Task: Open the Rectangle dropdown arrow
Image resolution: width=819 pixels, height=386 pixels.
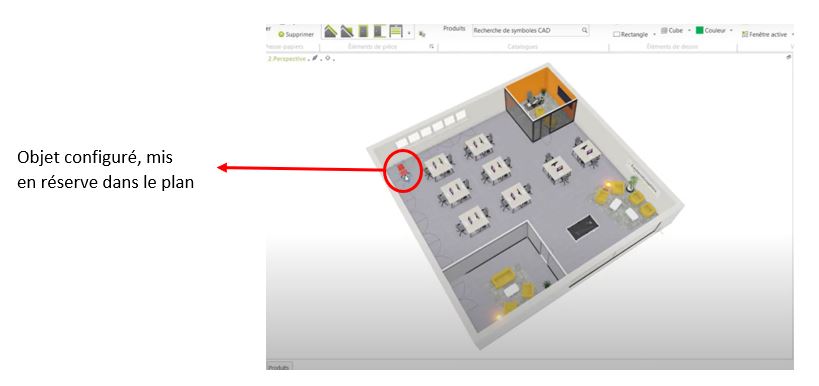Action: click(x=654, y=34)
